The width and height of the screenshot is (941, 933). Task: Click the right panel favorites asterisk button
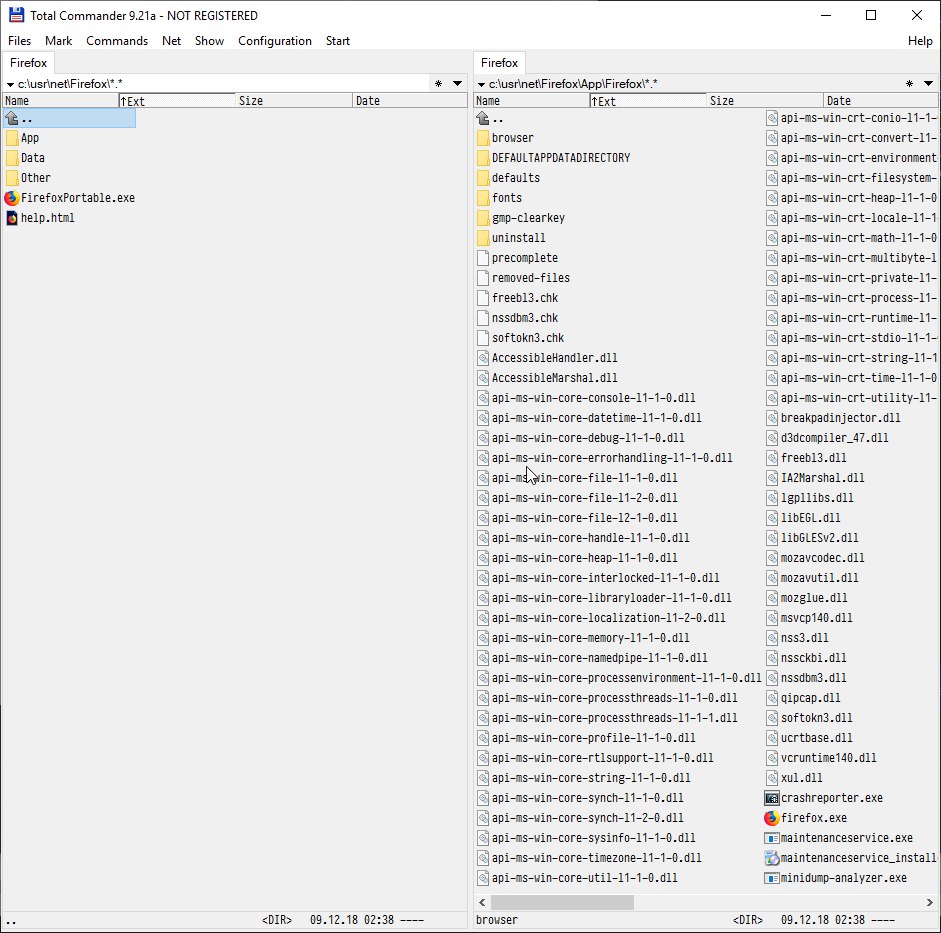[x=909, y=83]
